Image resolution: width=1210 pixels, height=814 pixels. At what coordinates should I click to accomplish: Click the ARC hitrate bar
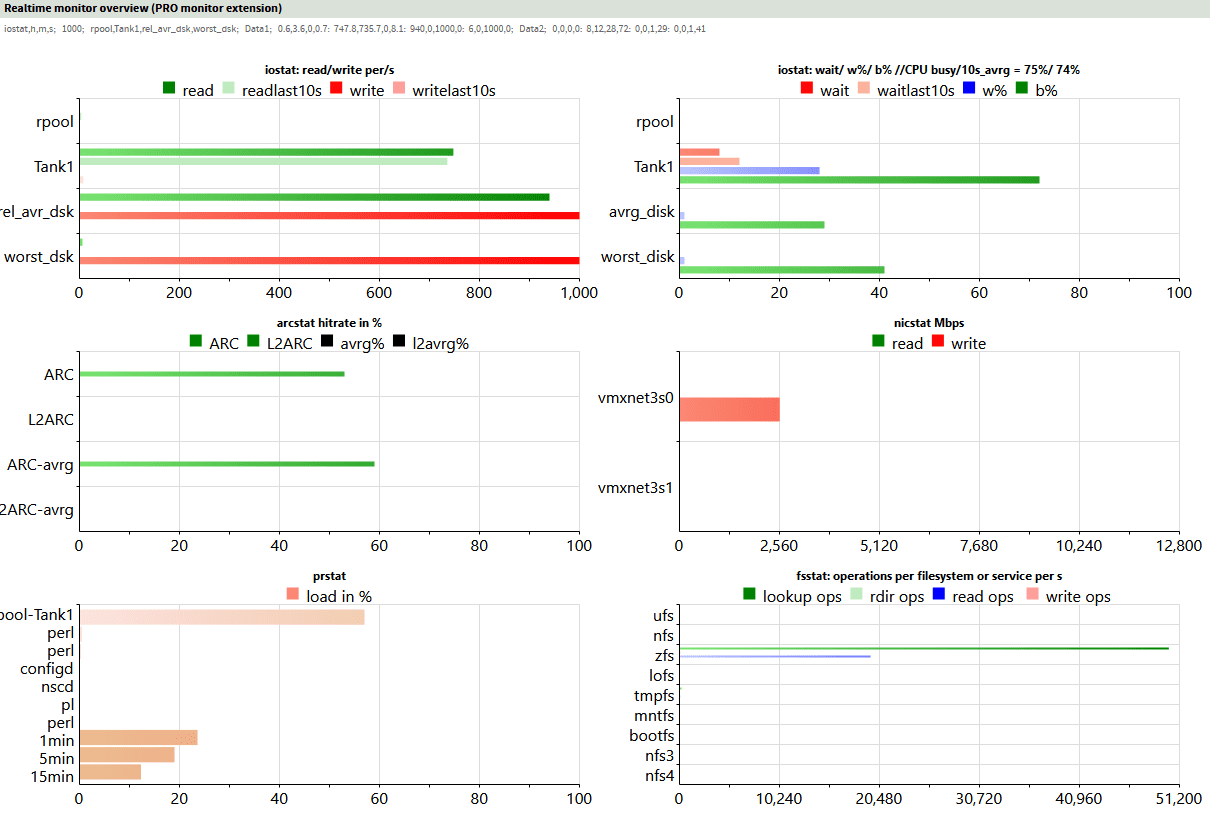[212, 374]
